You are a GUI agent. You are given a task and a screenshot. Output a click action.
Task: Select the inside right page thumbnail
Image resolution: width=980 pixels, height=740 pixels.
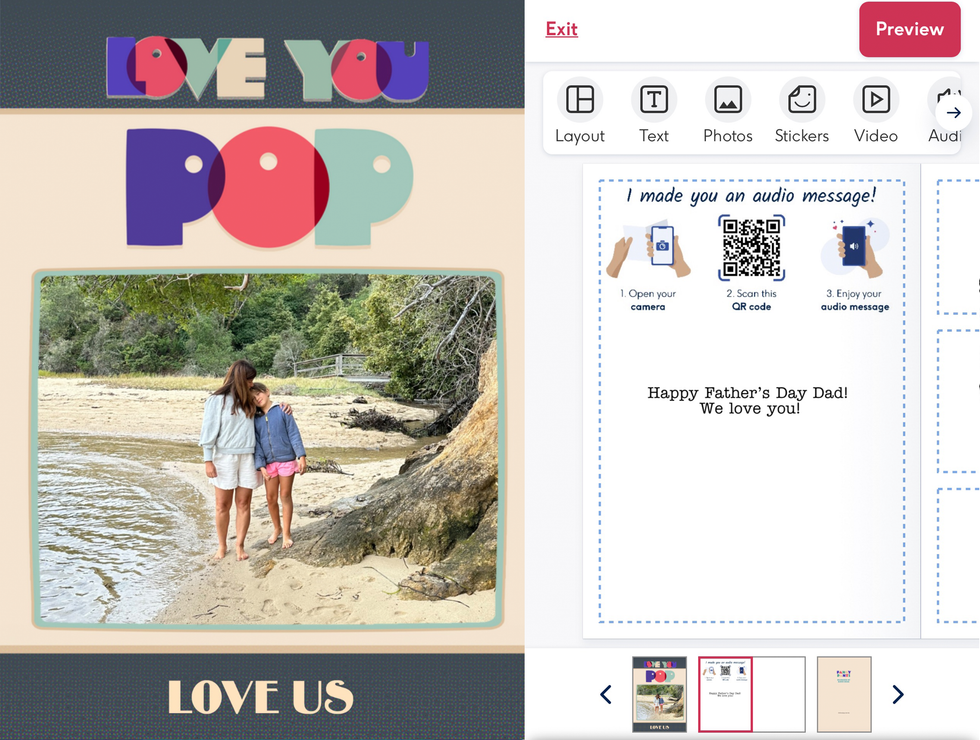[x=779, y=694]
